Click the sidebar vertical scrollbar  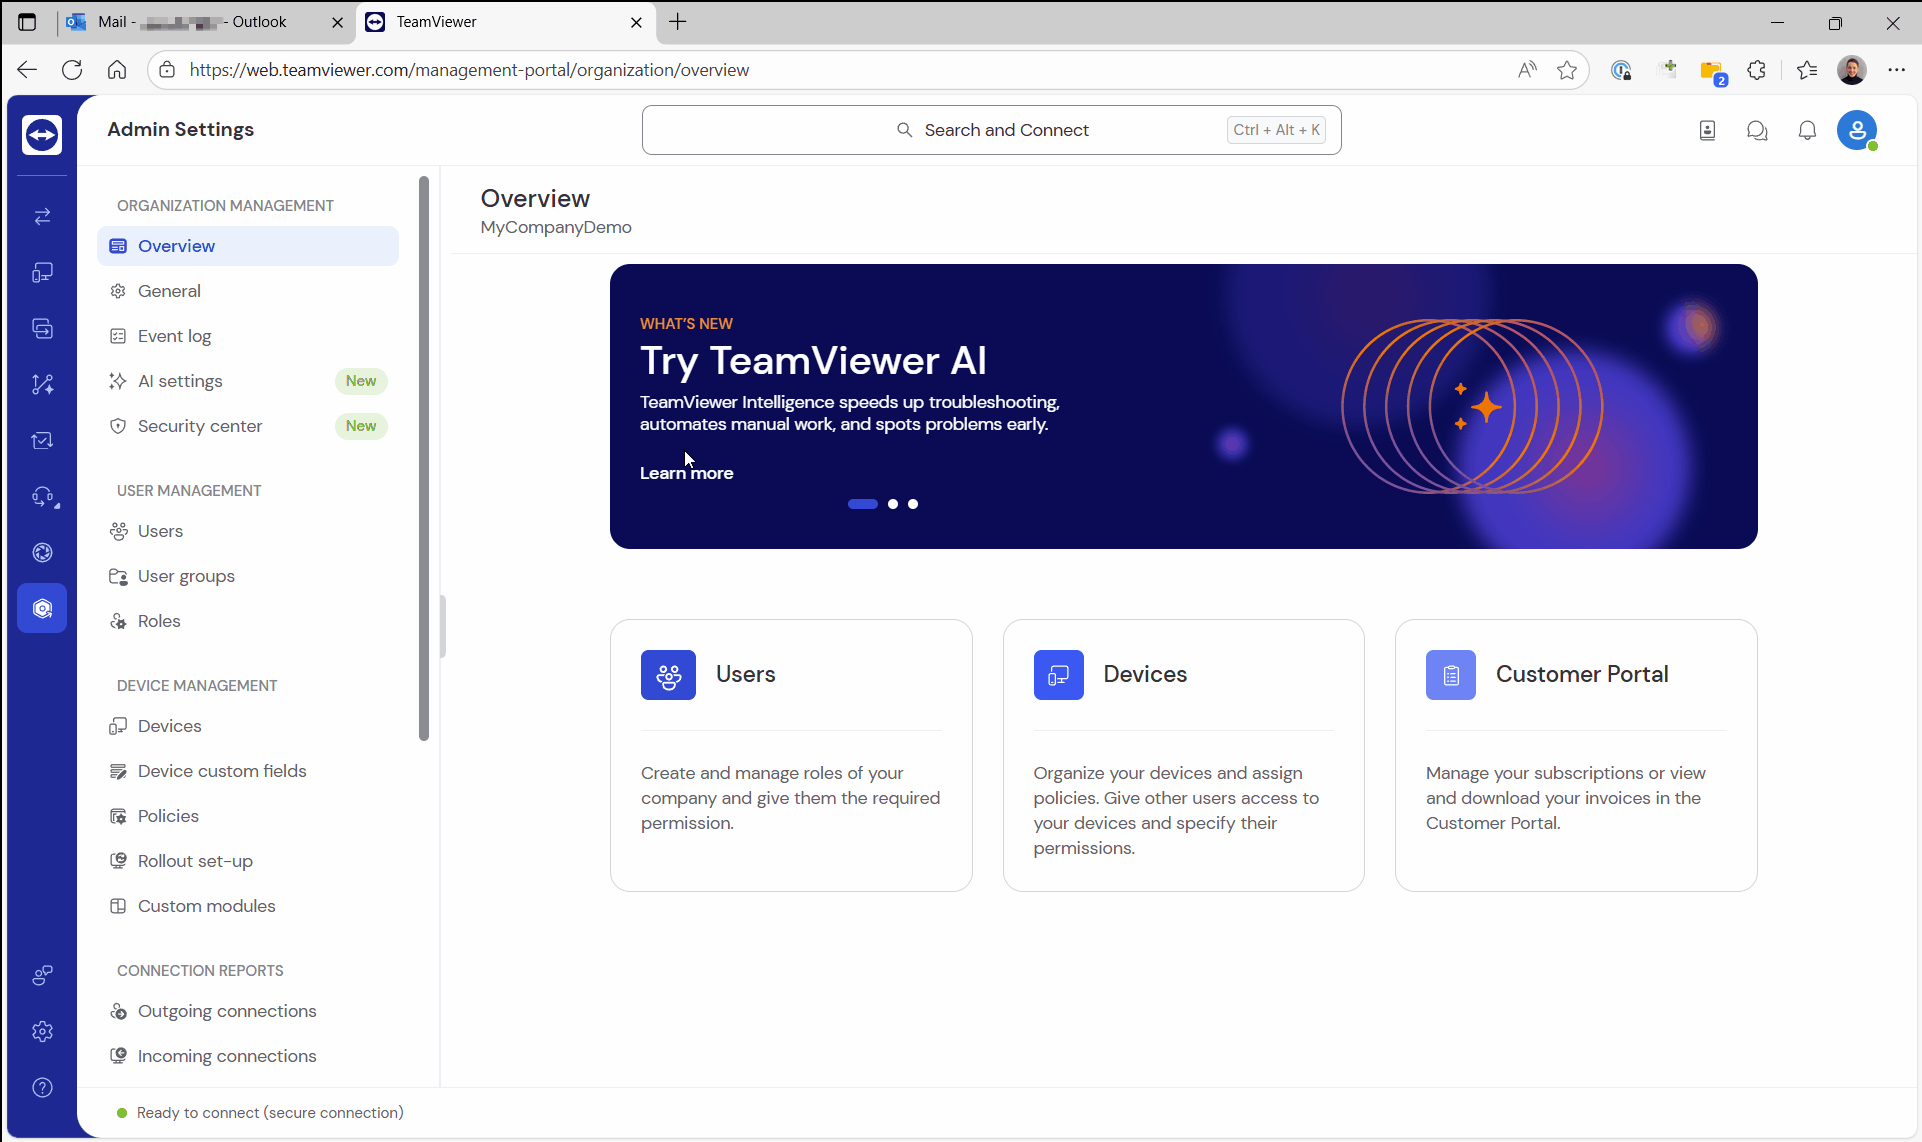[424, 460]
